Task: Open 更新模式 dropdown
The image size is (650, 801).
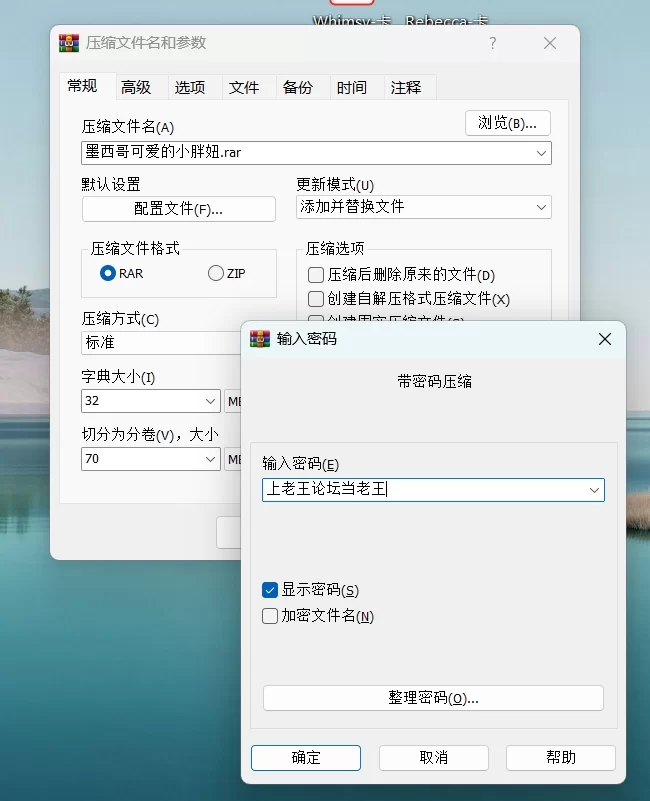Action: click(424, 207)
